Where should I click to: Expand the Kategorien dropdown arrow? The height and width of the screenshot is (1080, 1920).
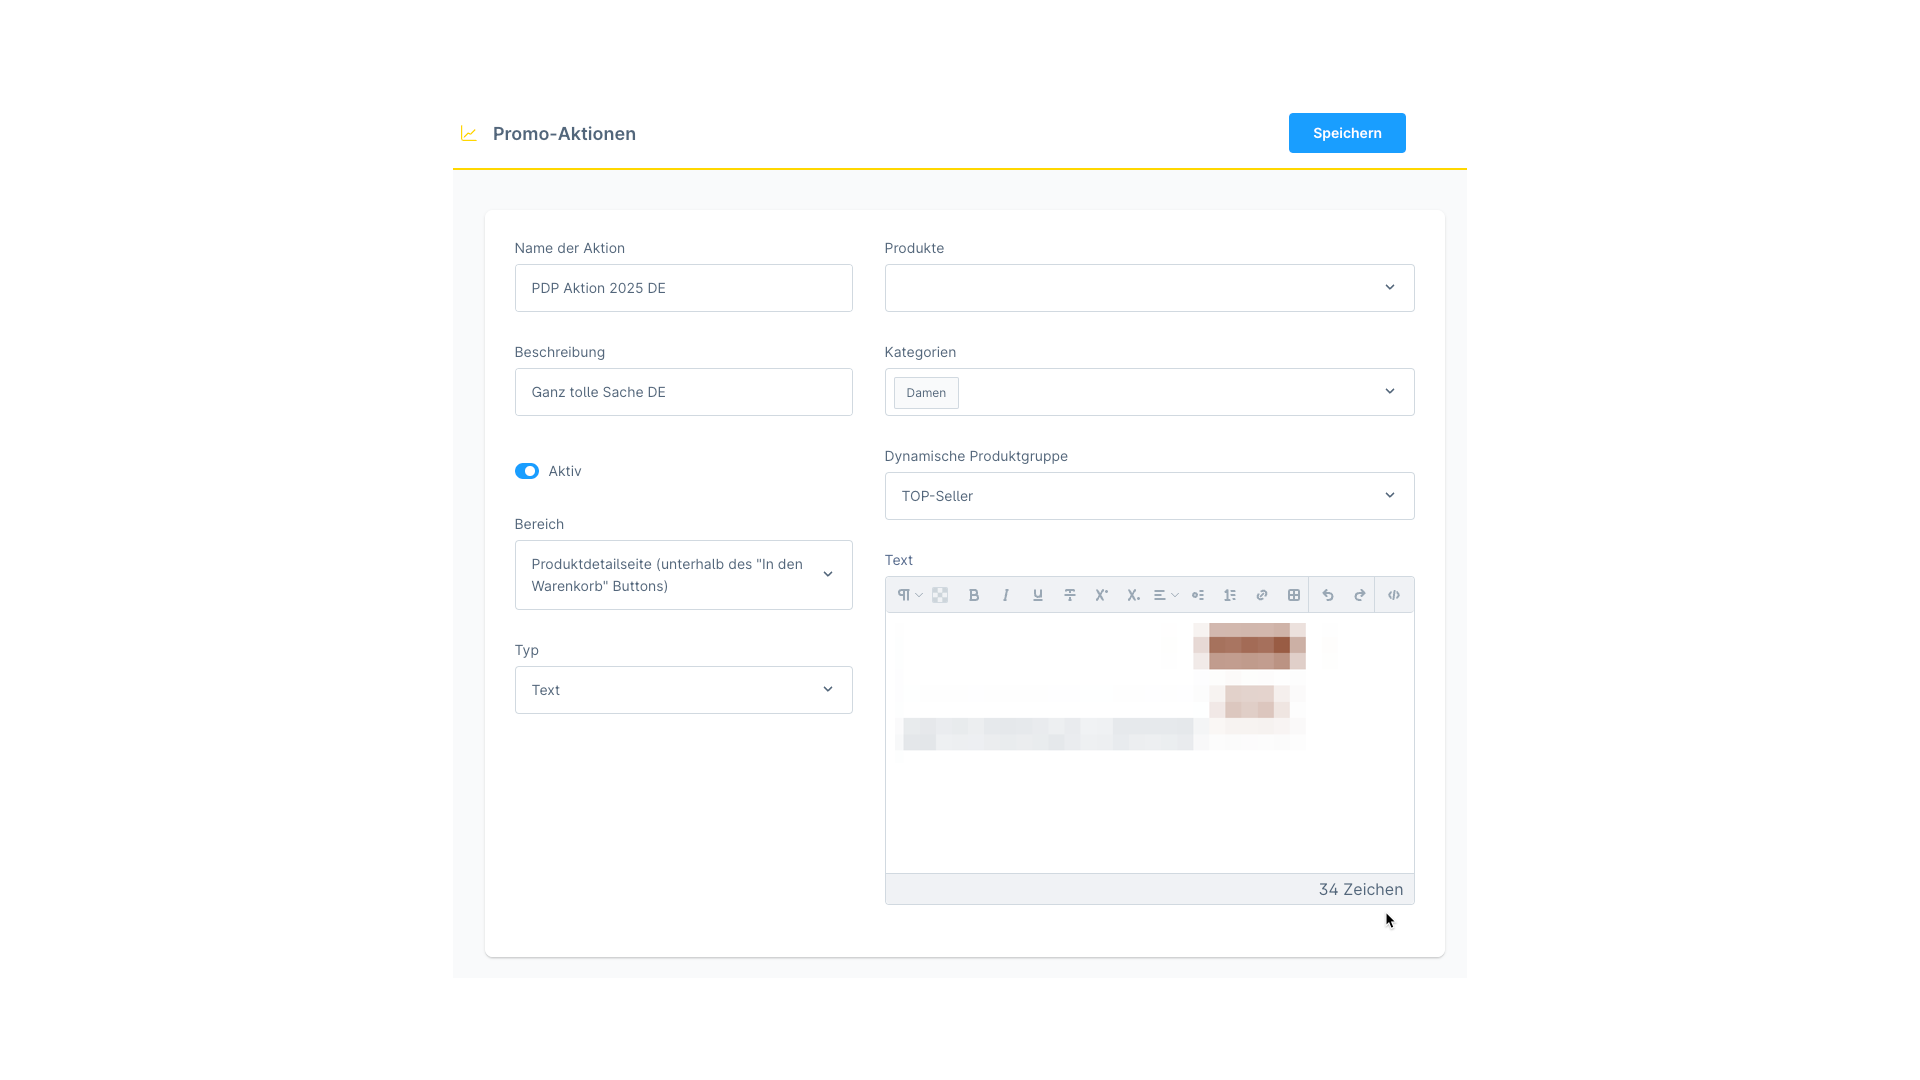(x=1389, y=392)
